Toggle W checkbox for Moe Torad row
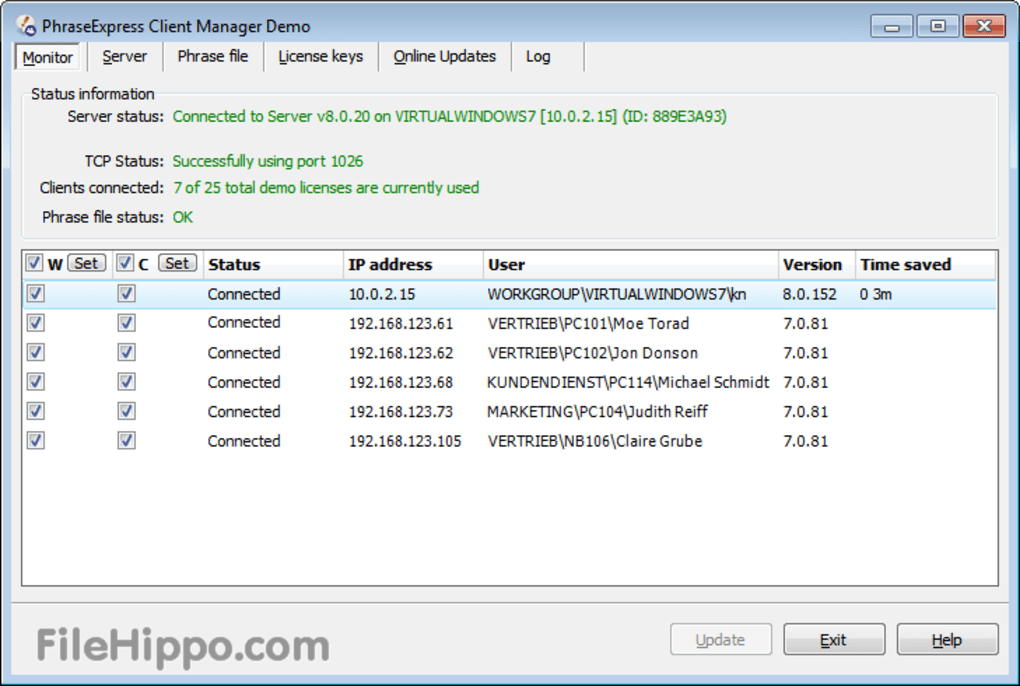 click(36, 323)
